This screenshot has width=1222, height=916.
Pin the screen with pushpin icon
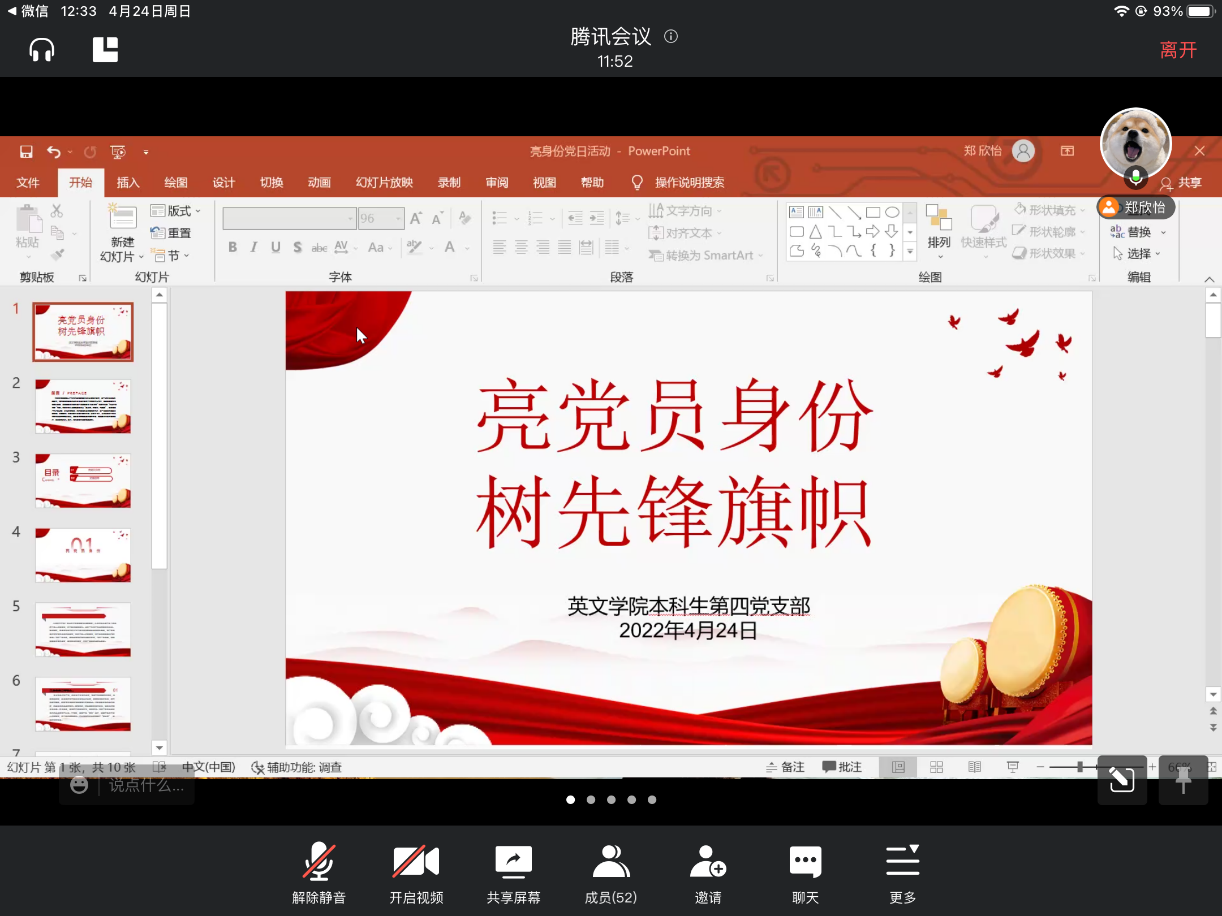pos(1184,780)
